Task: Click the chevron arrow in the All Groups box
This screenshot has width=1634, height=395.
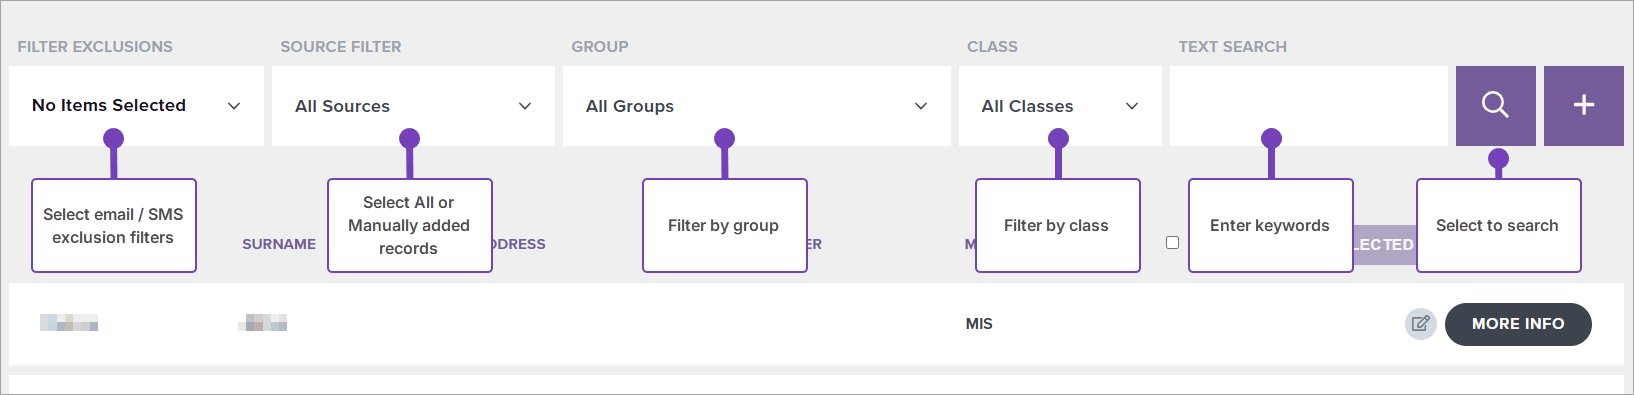Action: (921, 106)
